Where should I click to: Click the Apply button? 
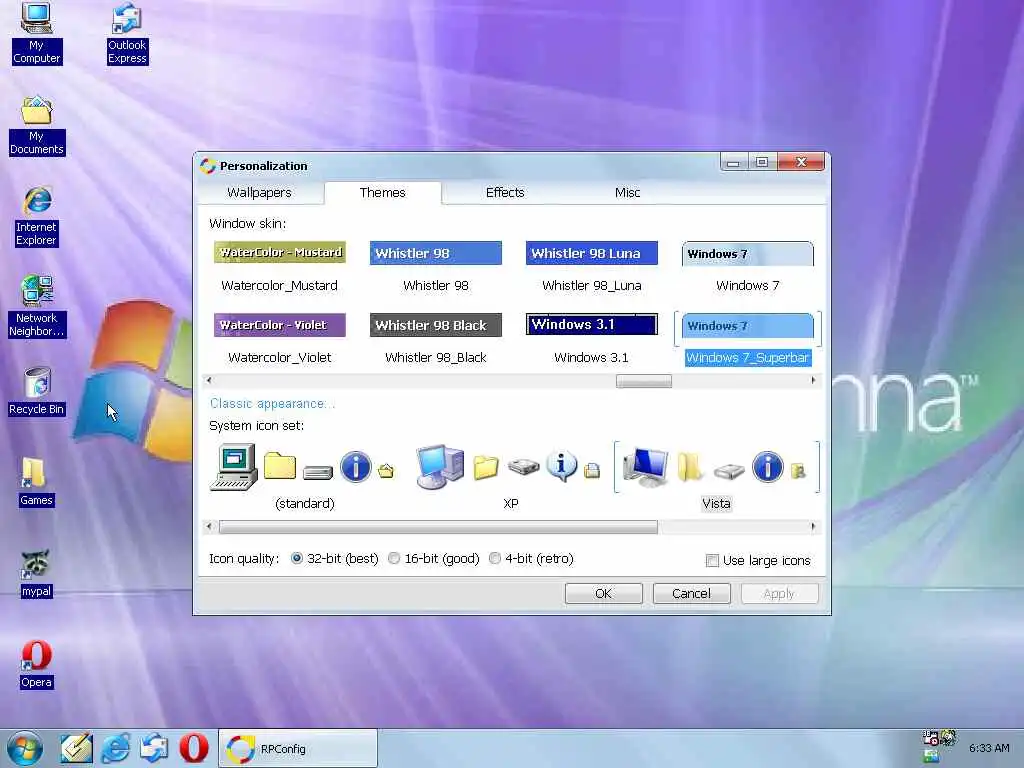point(778,593)
